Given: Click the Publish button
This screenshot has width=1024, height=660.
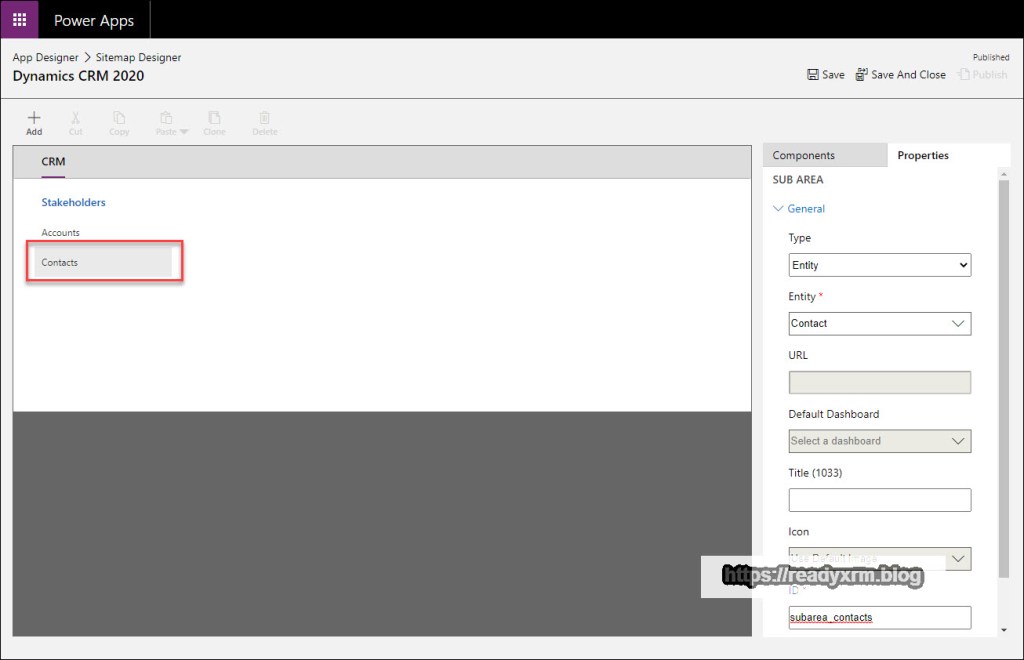Looking at the screenshot, I should click(x=983, y=75).
